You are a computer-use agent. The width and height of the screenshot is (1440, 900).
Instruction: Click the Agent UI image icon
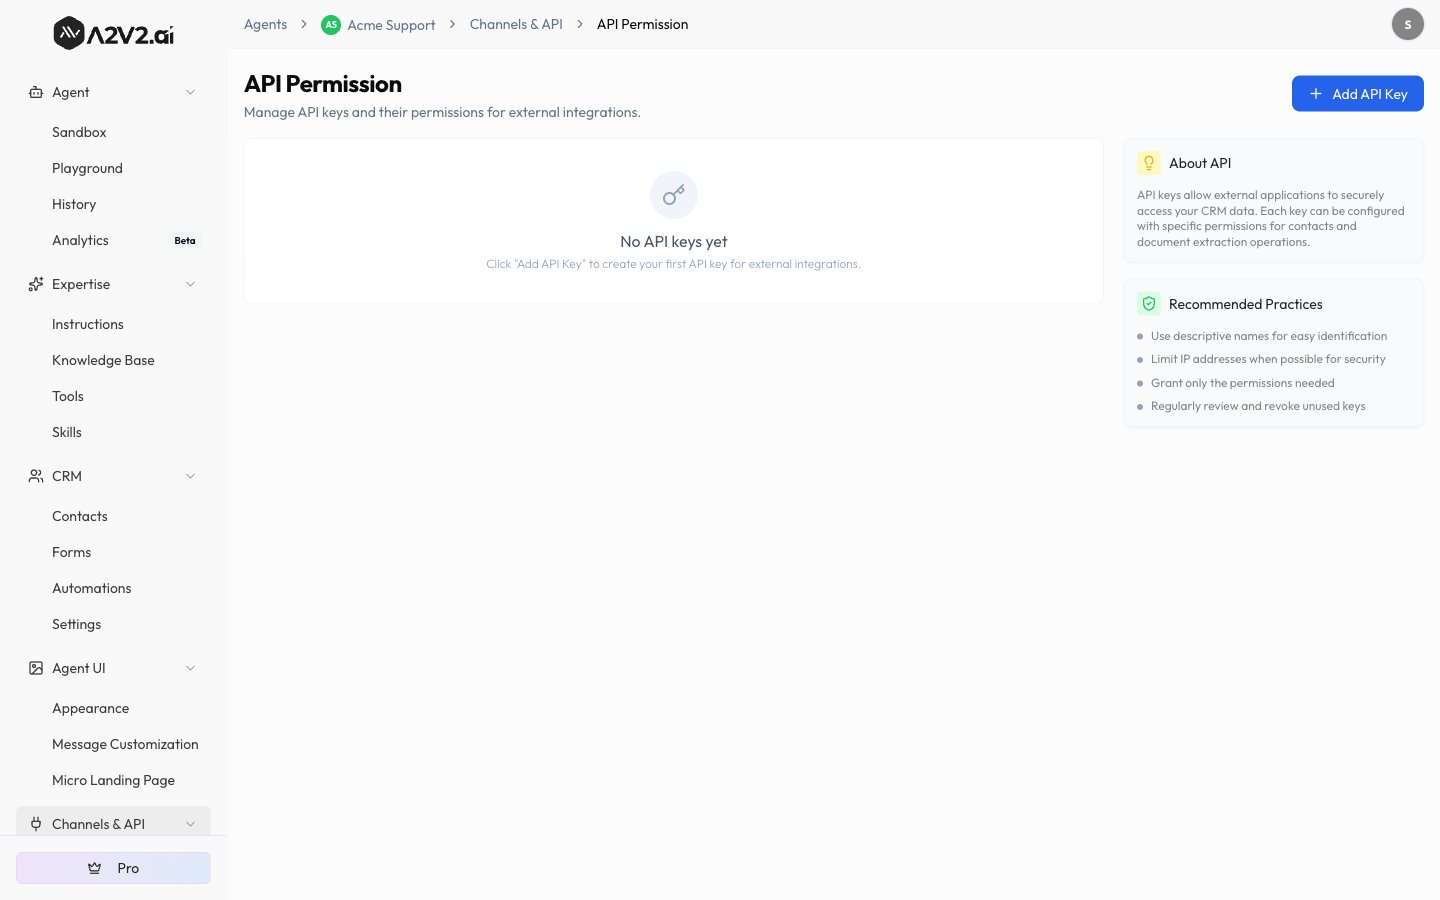36,668
